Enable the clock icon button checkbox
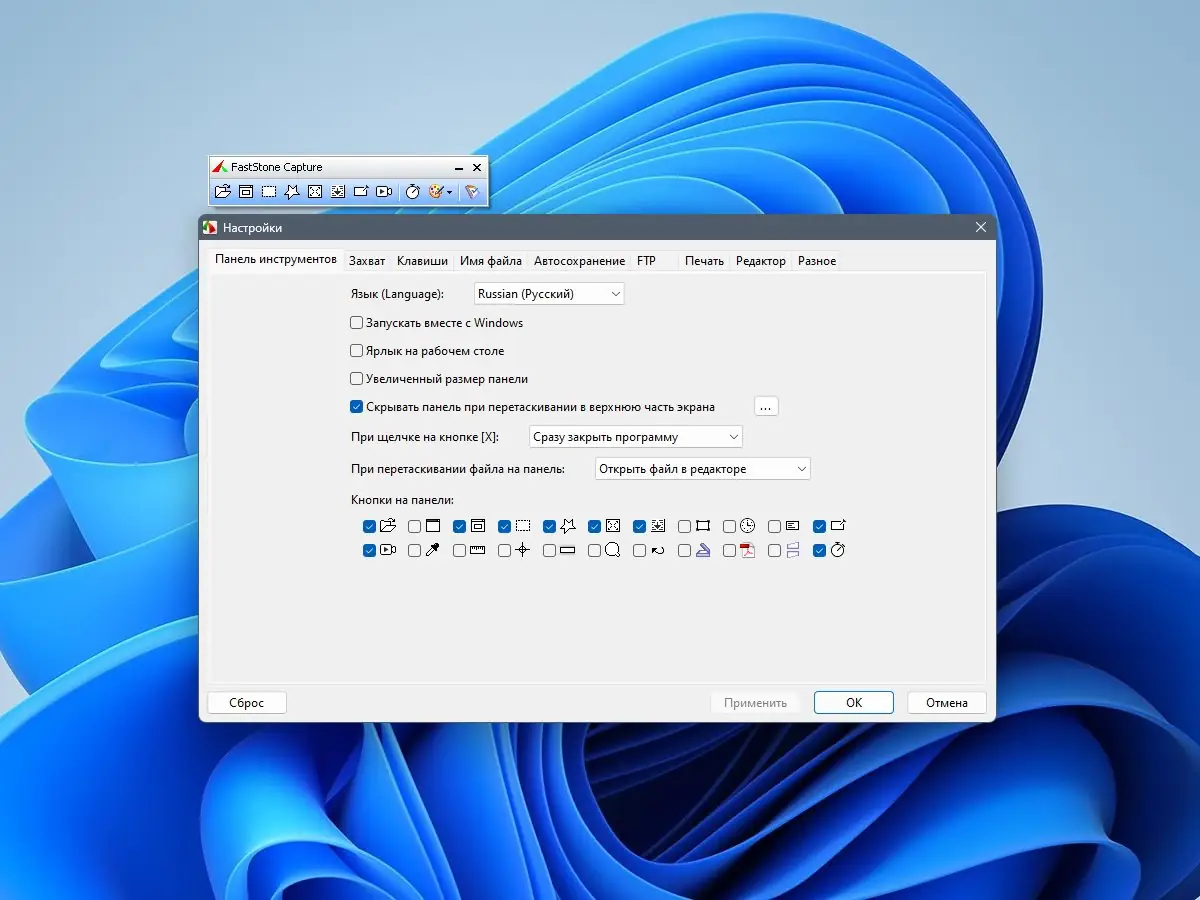The height and width of the screenshot is (900, 1200). point(729,526)
